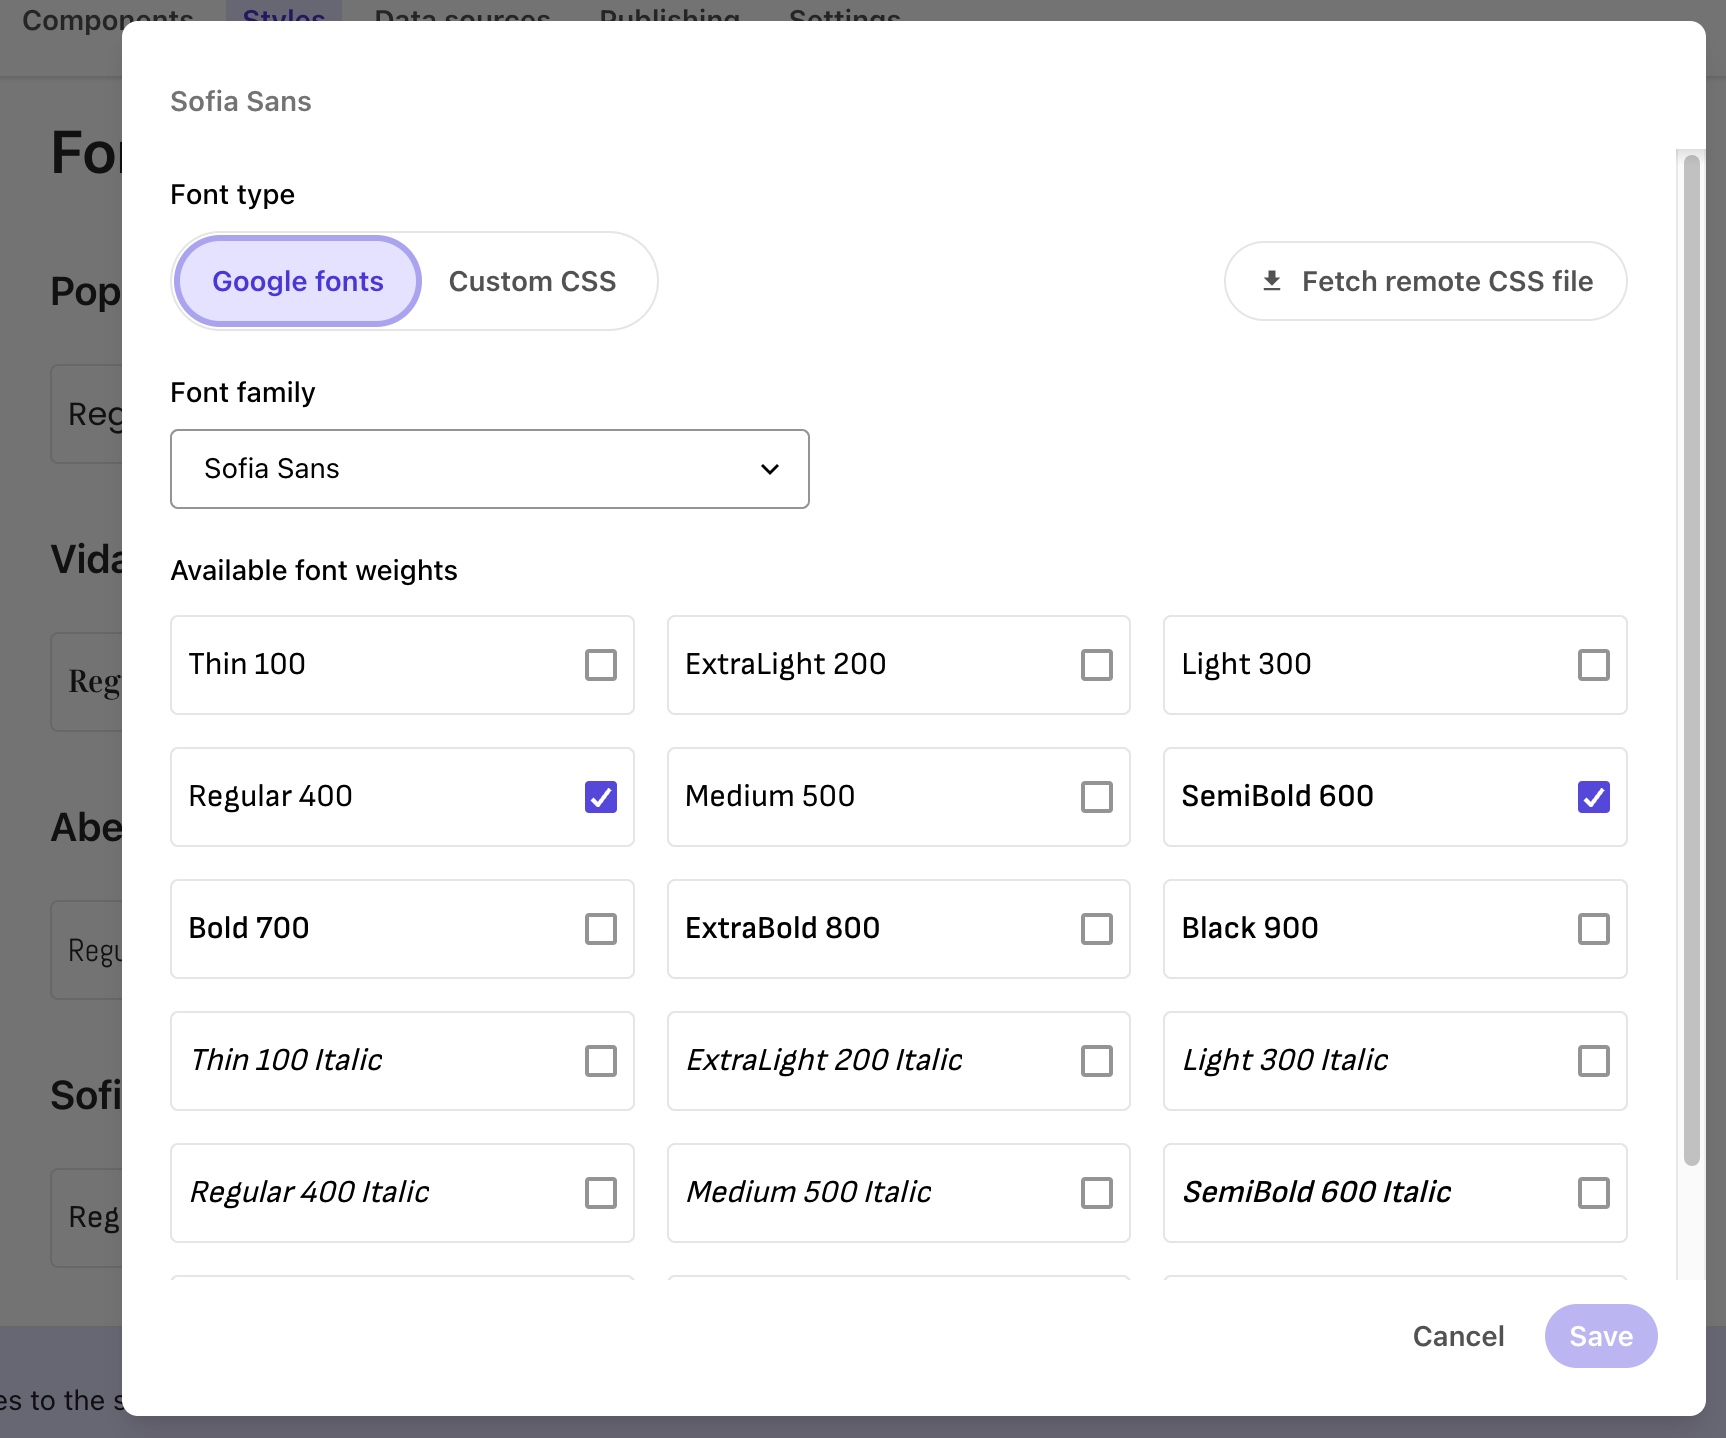Tick the Black 900 weight checkbox
The width and height of the screenshot is (1726, 1438).
(1594, 929)
